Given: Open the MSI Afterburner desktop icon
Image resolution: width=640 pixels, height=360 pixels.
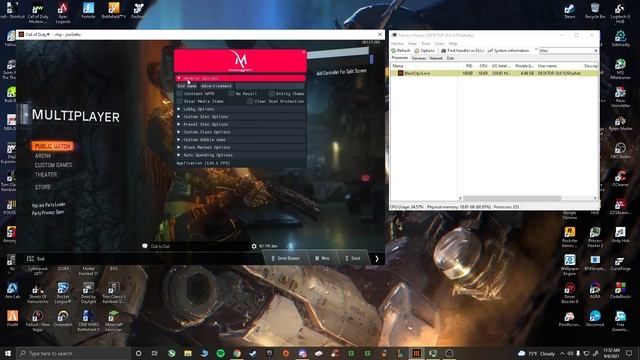Looking at the screenshot, I should click(620, 69).
